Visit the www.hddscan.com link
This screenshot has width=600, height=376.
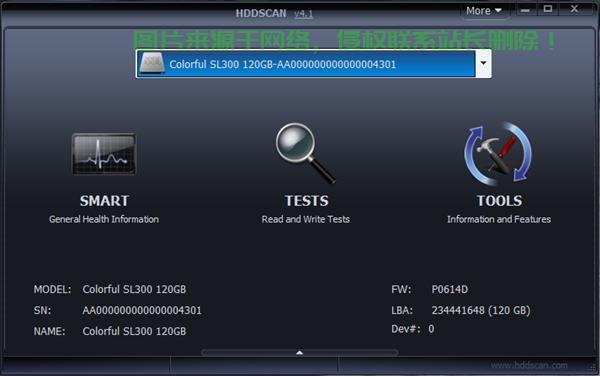pos(529,365)
